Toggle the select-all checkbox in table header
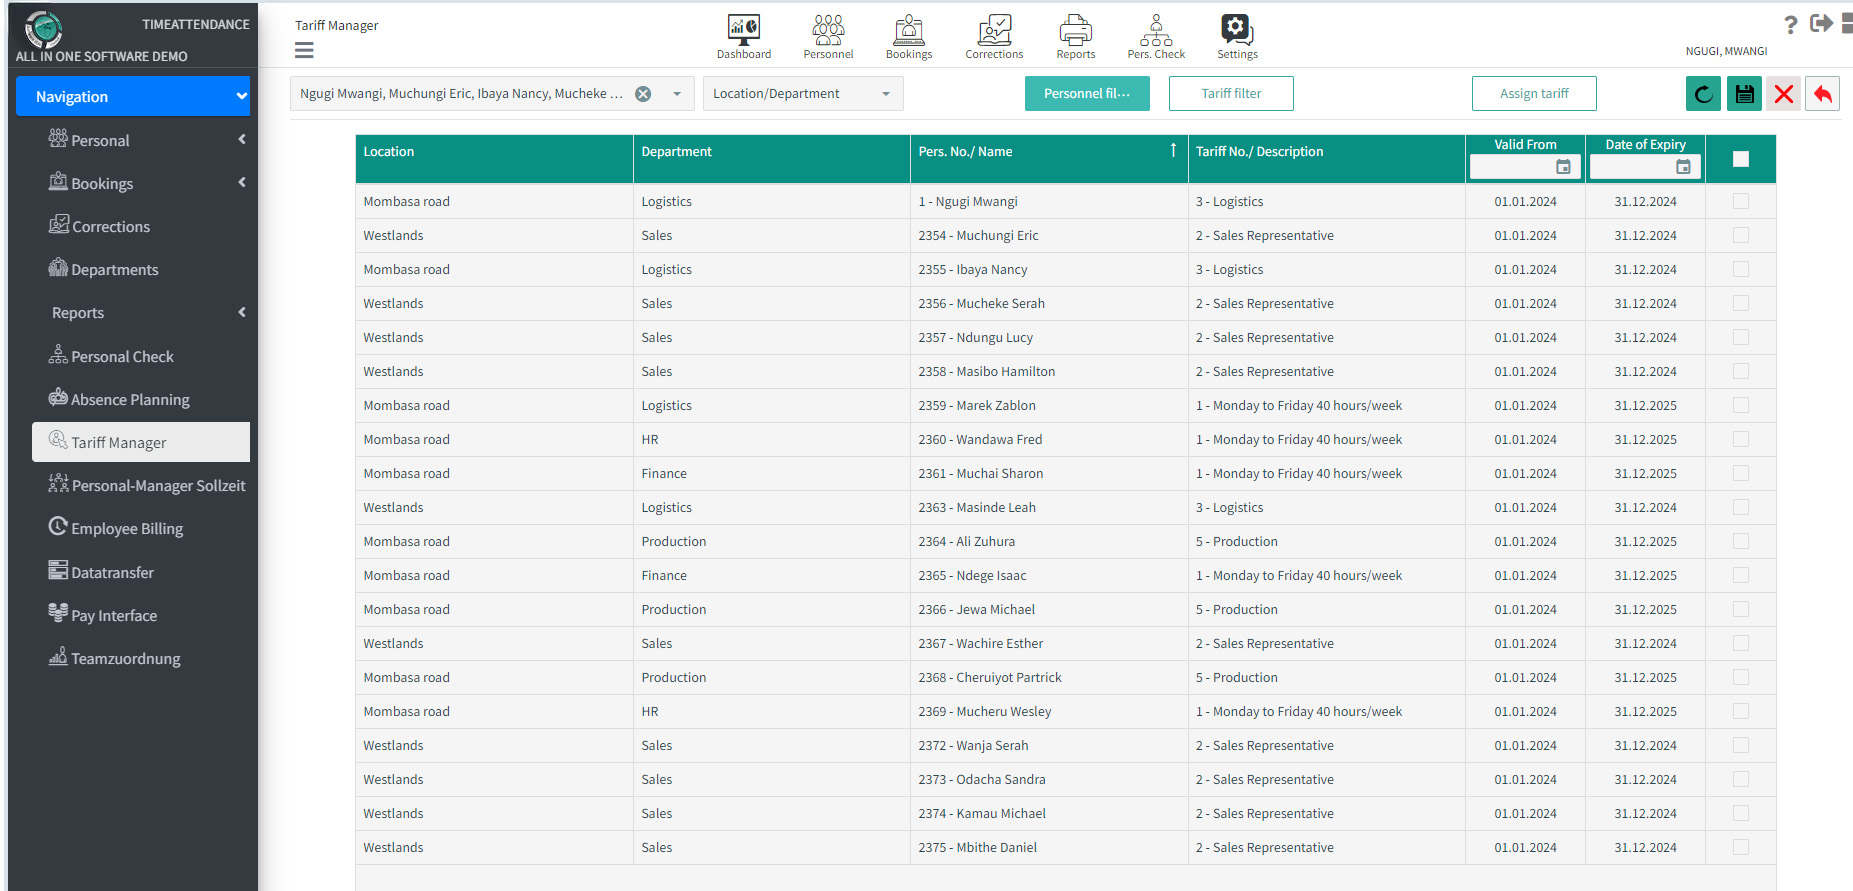The width and height of the screenshot is (1853, 891). coord(1741,159)
